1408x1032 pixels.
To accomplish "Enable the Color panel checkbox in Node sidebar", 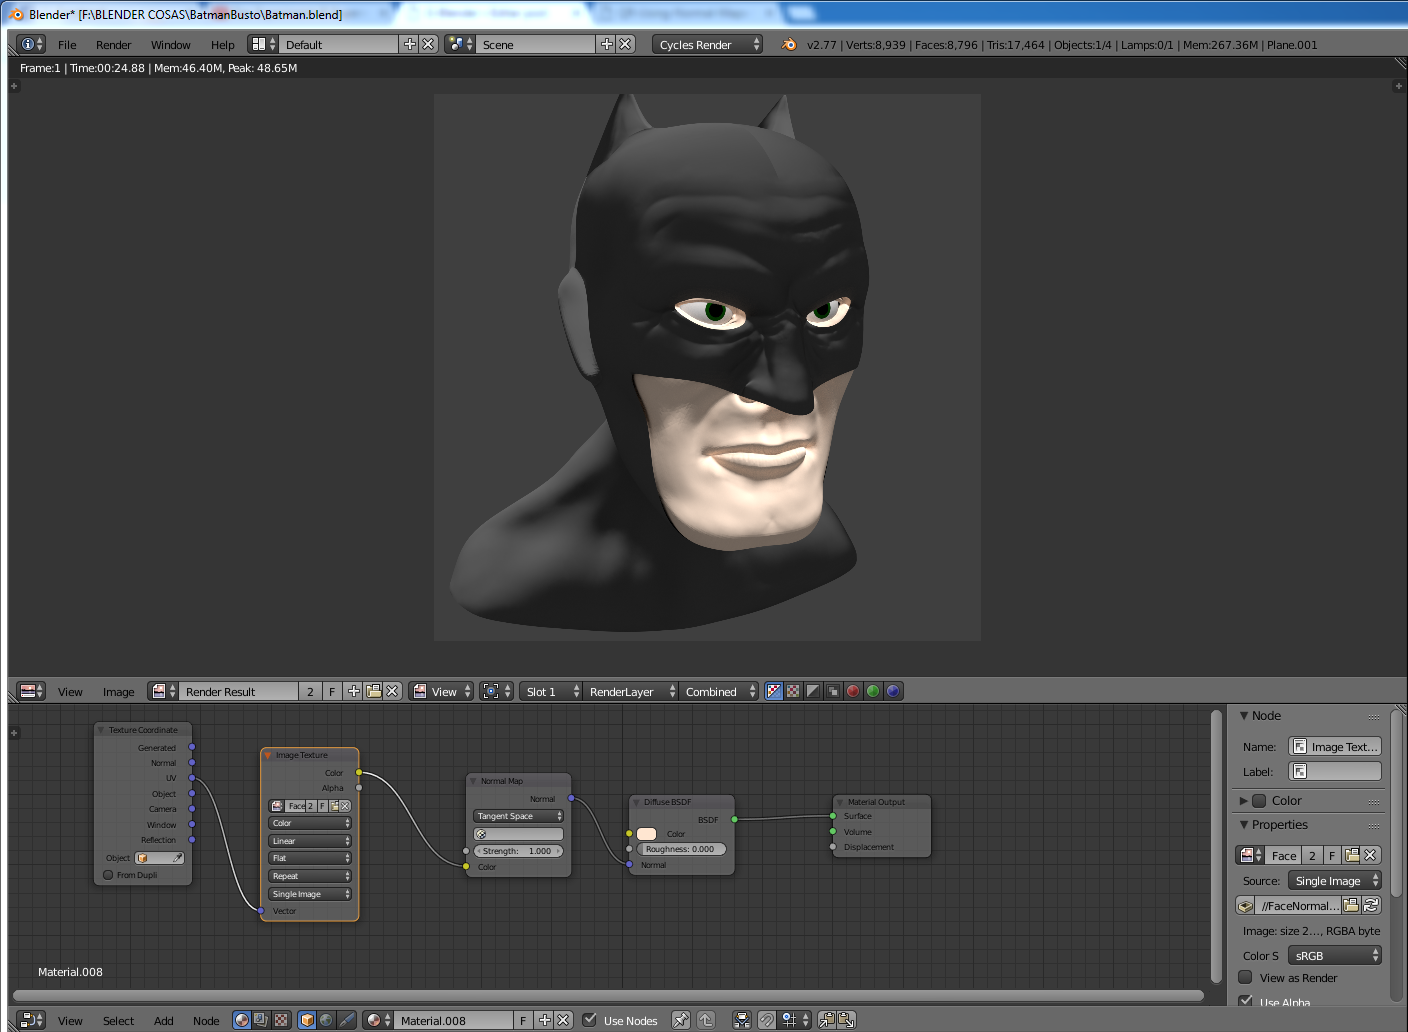I will 1260,800.
